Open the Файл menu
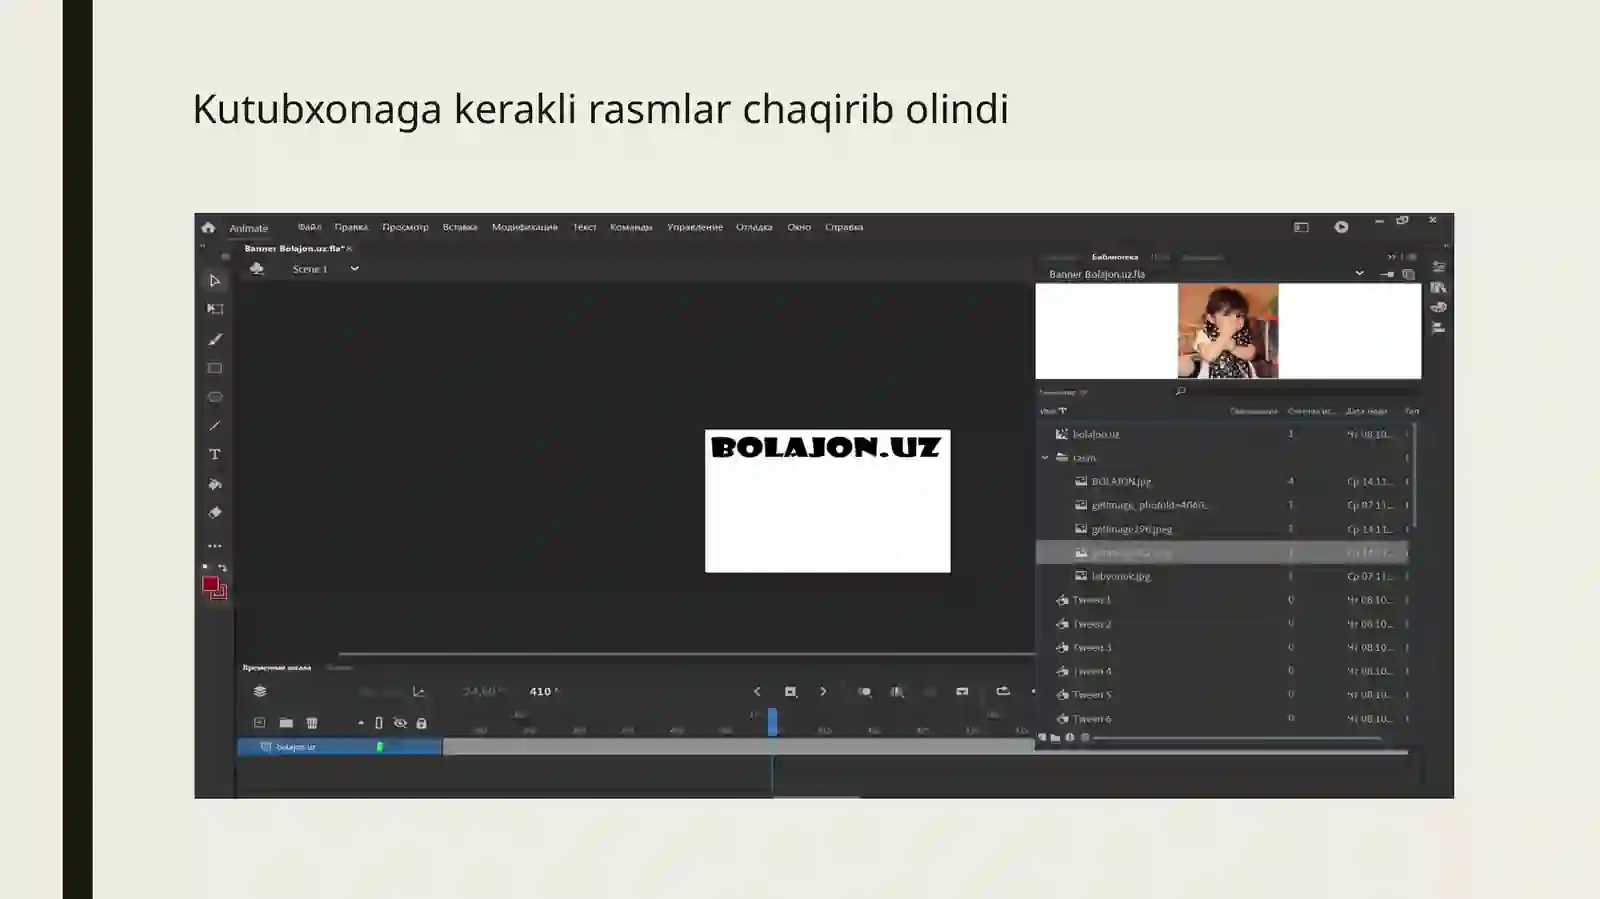Screen dimensions: 1600x899 309,227
